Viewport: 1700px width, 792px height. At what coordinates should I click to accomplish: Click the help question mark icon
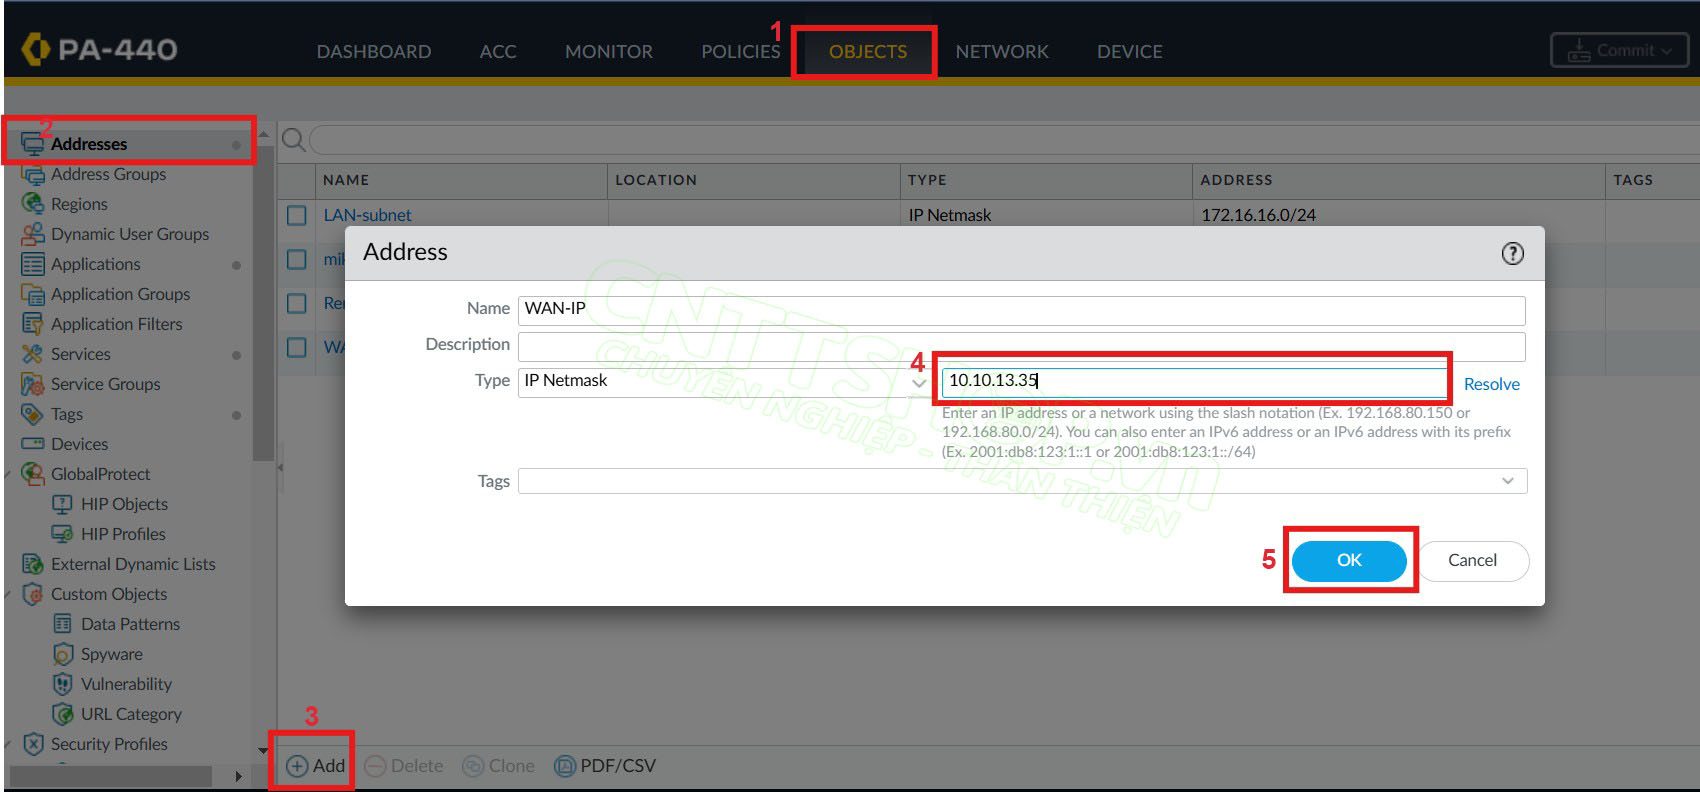pyautogui.click(x=1512, y=253)
